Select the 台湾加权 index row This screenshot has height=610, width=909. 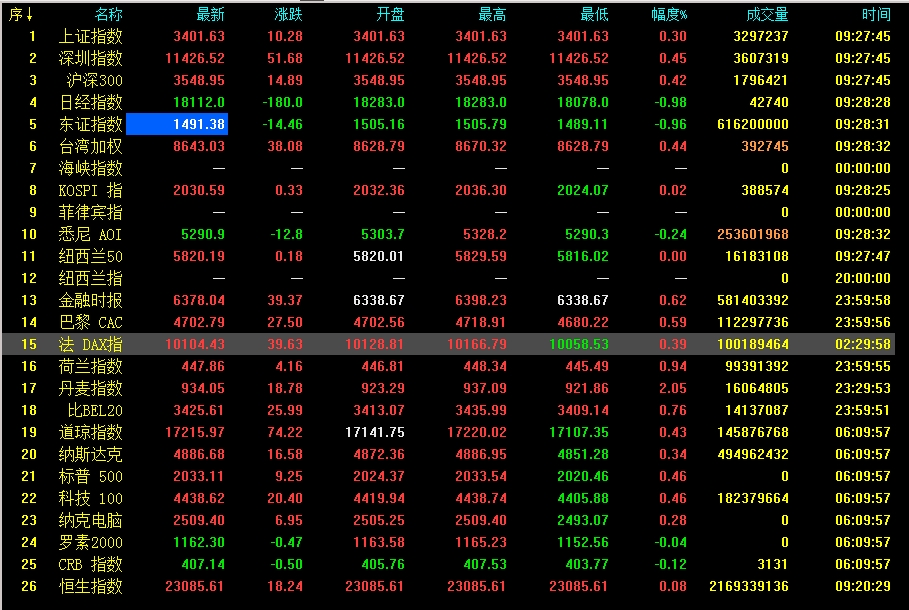(x=91, y=146)
